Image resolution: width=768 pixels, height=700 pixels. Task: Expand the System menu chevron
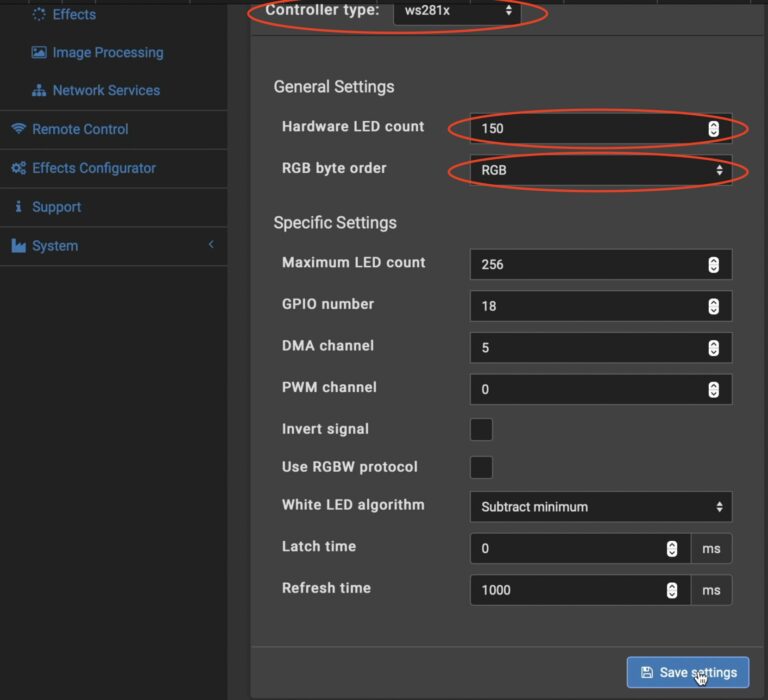point(211,245)
